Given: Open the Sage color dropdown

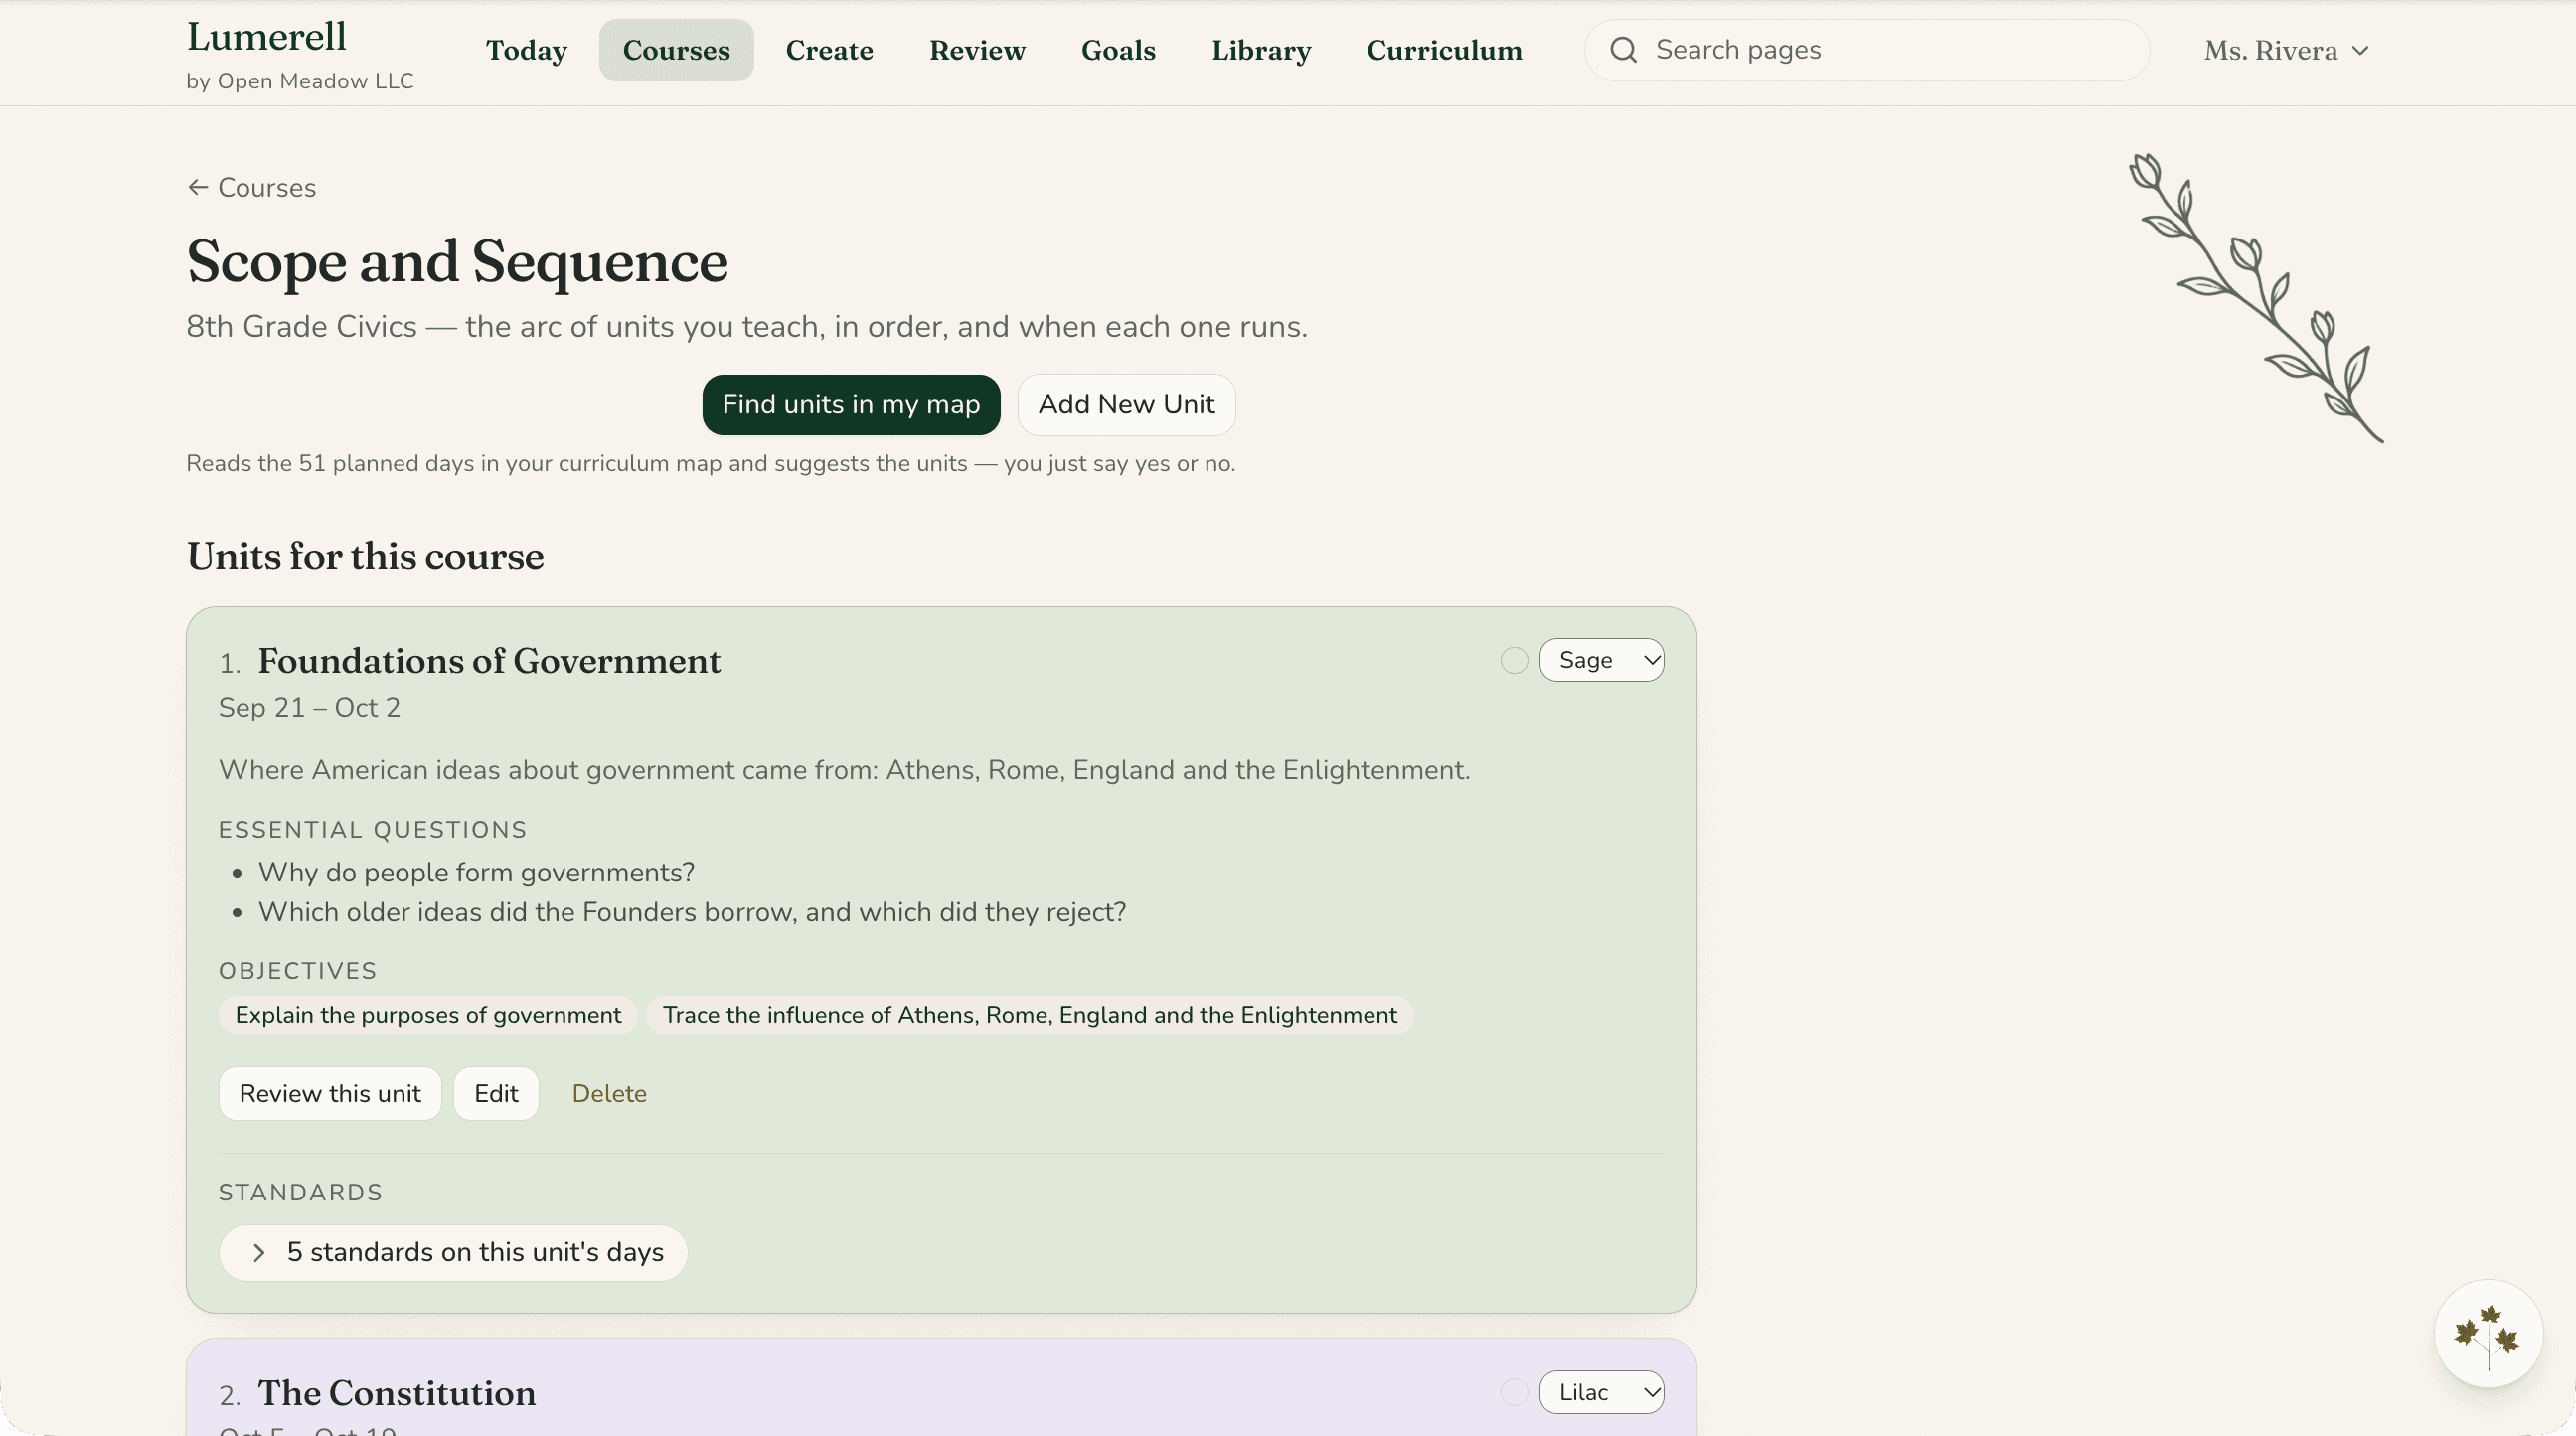Looking at the screenshot, I should (1601, 660).
